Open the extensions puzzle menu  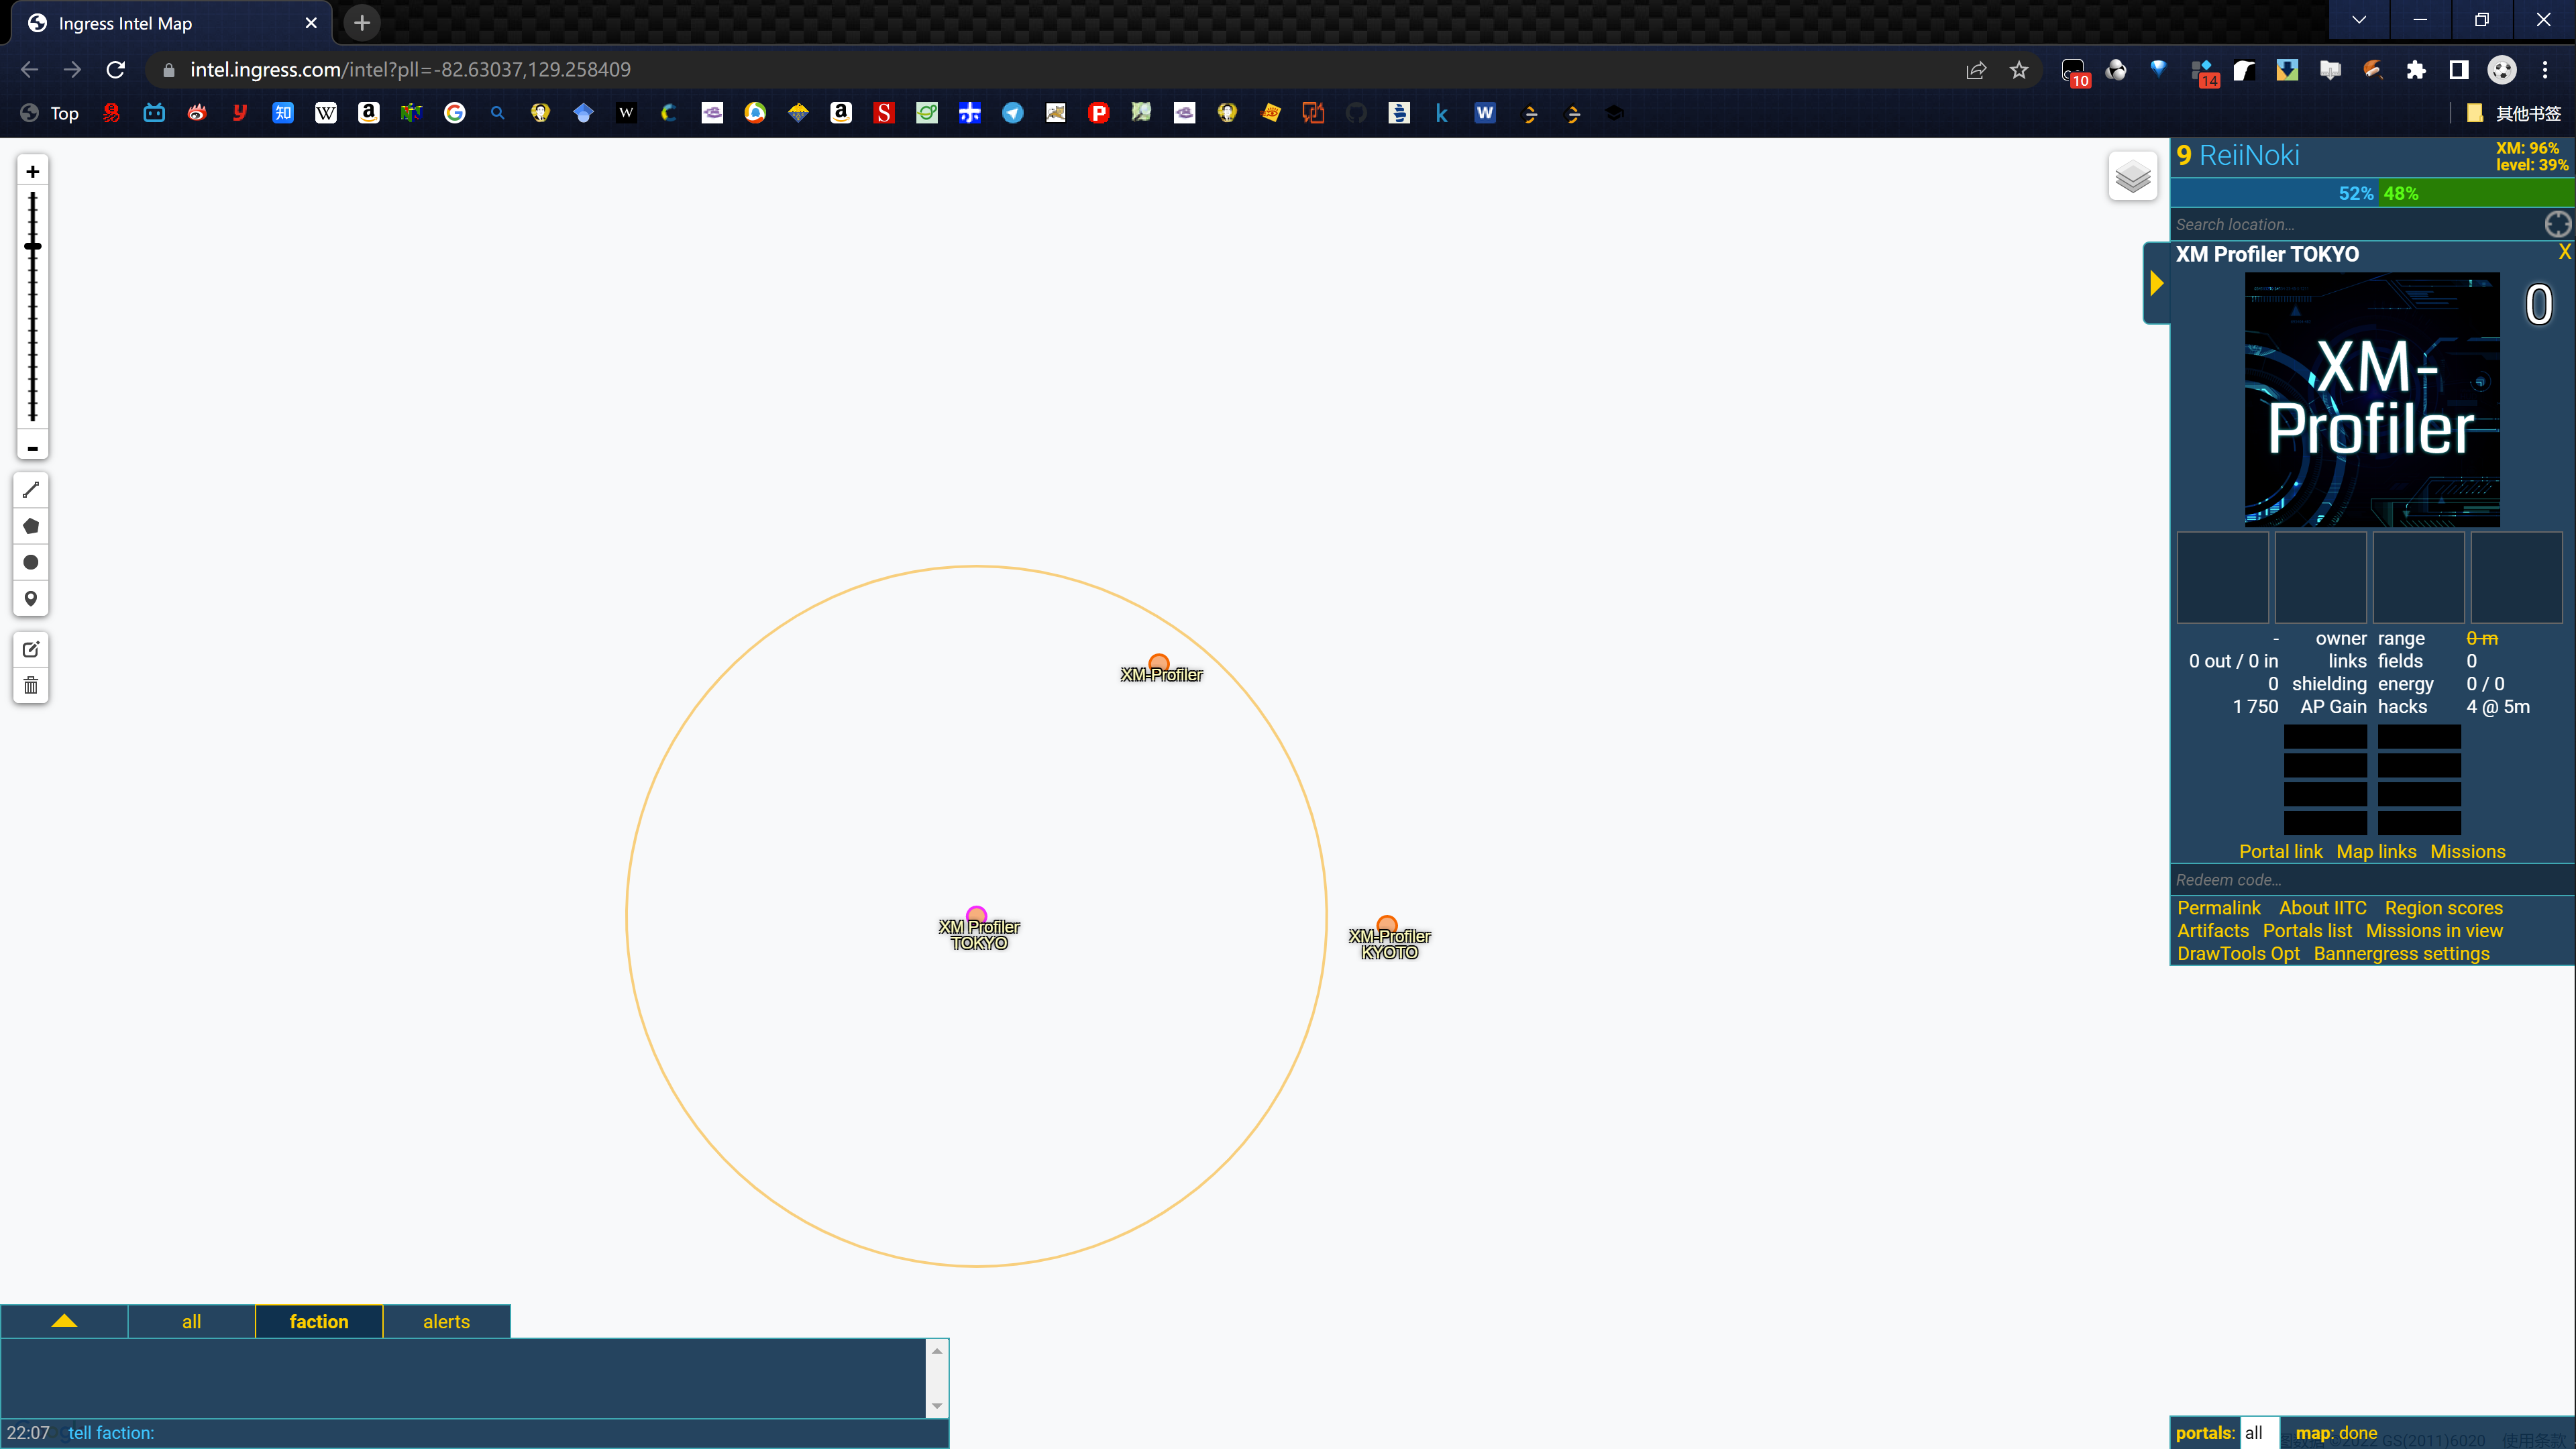pyautogui.click(x=2416, y=70)
